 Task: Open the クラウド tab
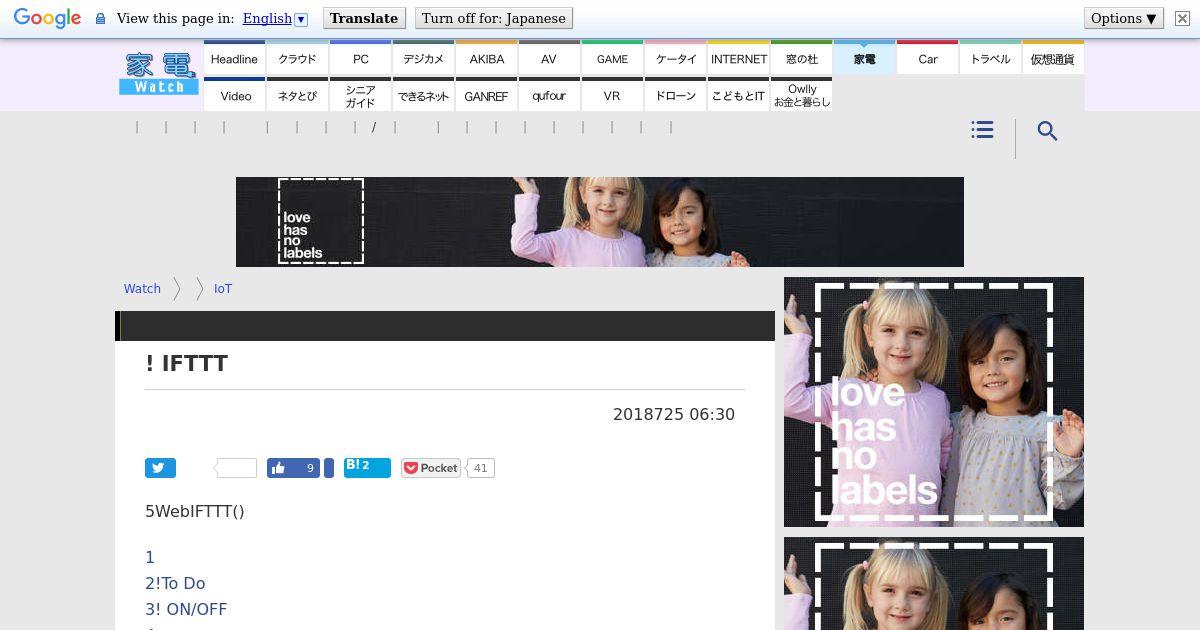[x=297, y=58]
